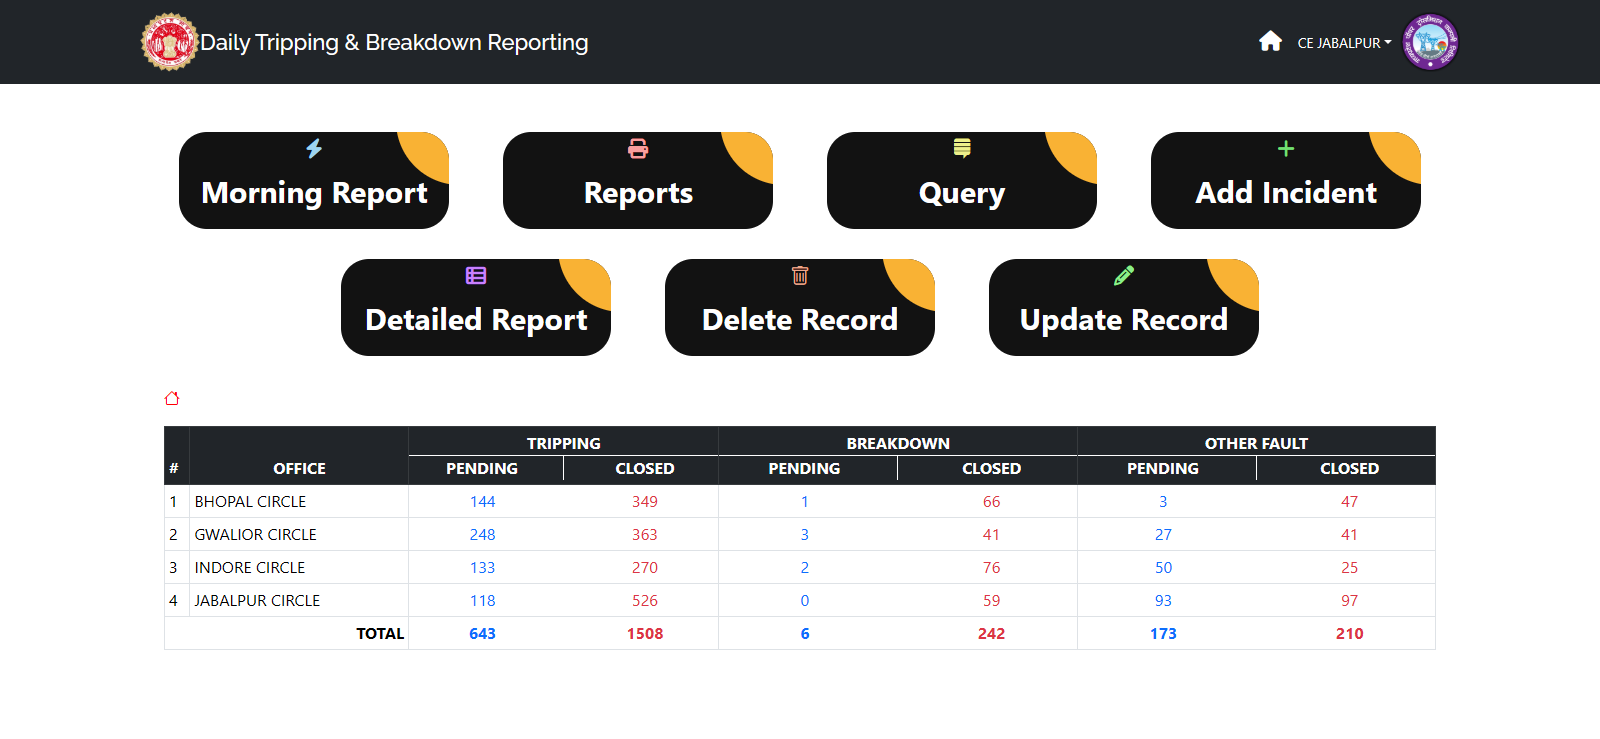Click the small red home icon above the table

tap(172, 398)
